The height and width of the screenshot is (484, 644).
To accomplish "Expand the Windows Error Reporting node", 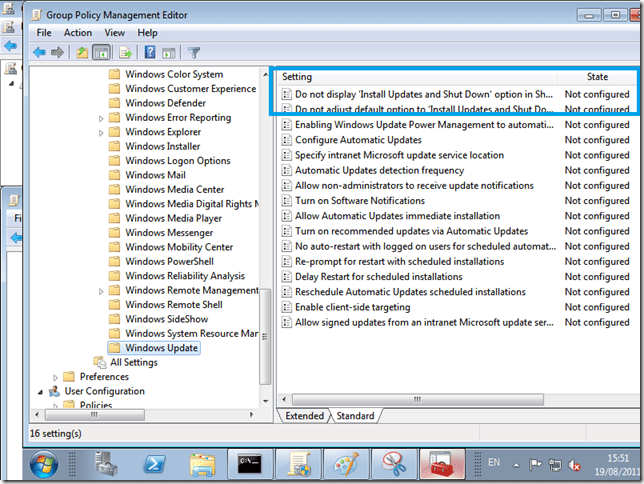I will [x=101, y=118].
